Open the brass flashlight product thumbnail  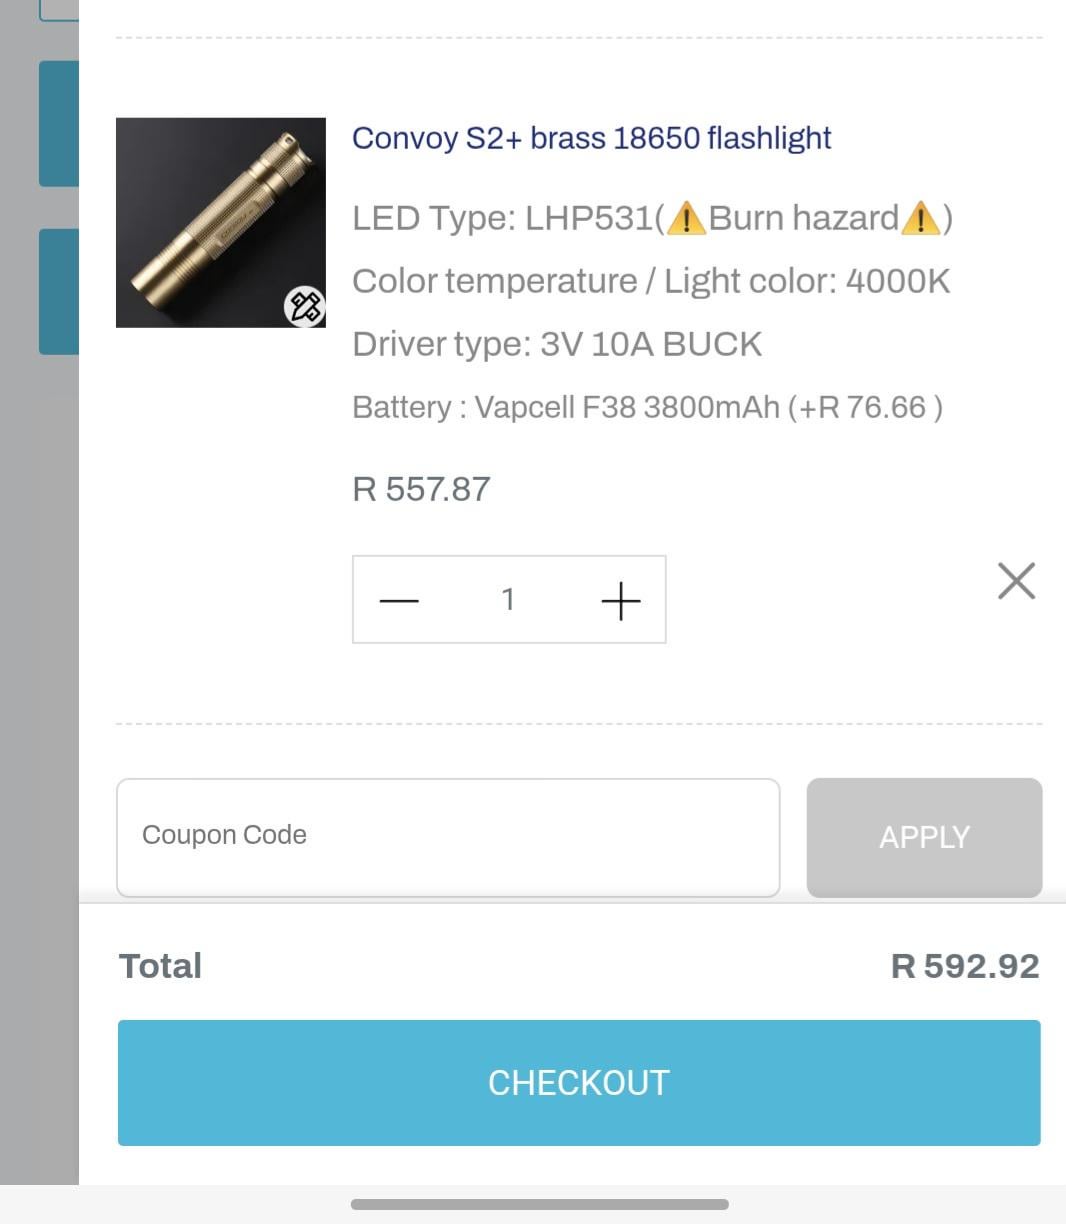(220, 222)
